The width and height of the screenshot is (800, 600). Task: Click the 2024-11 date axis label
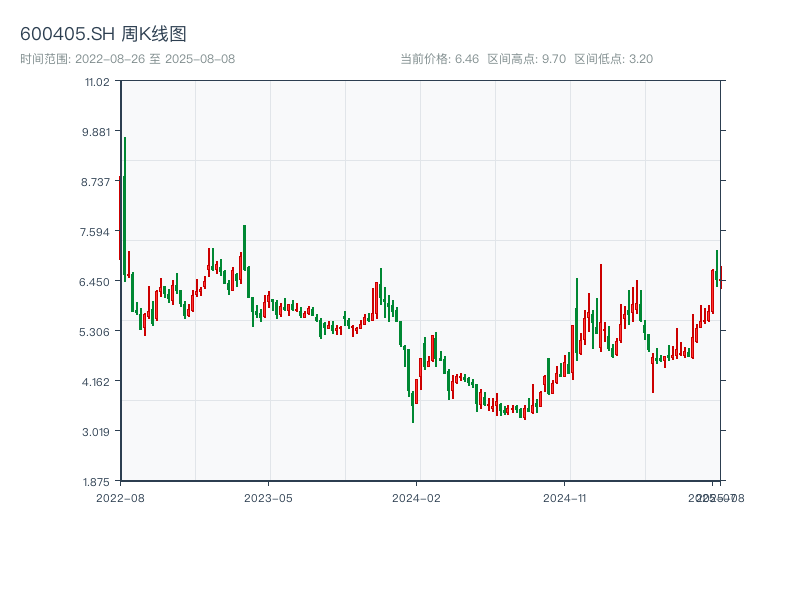(x=565, y=497)
